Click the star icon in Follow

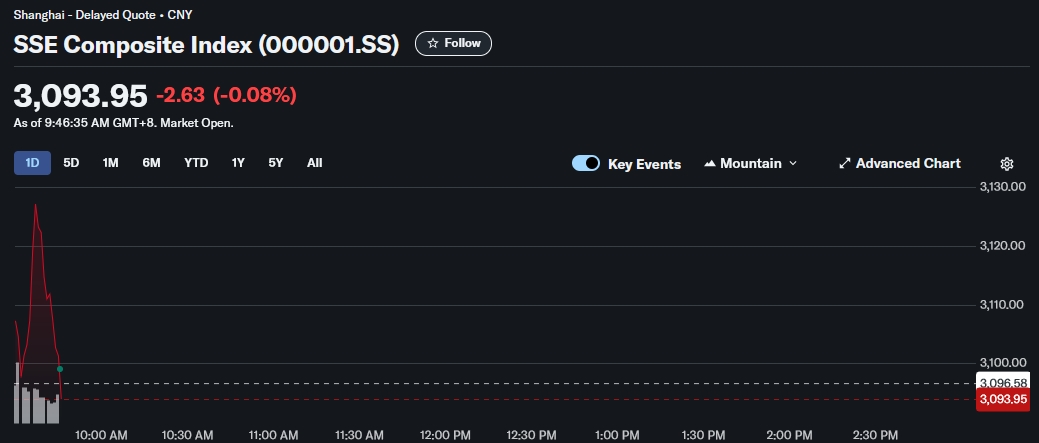pos(433,43)
